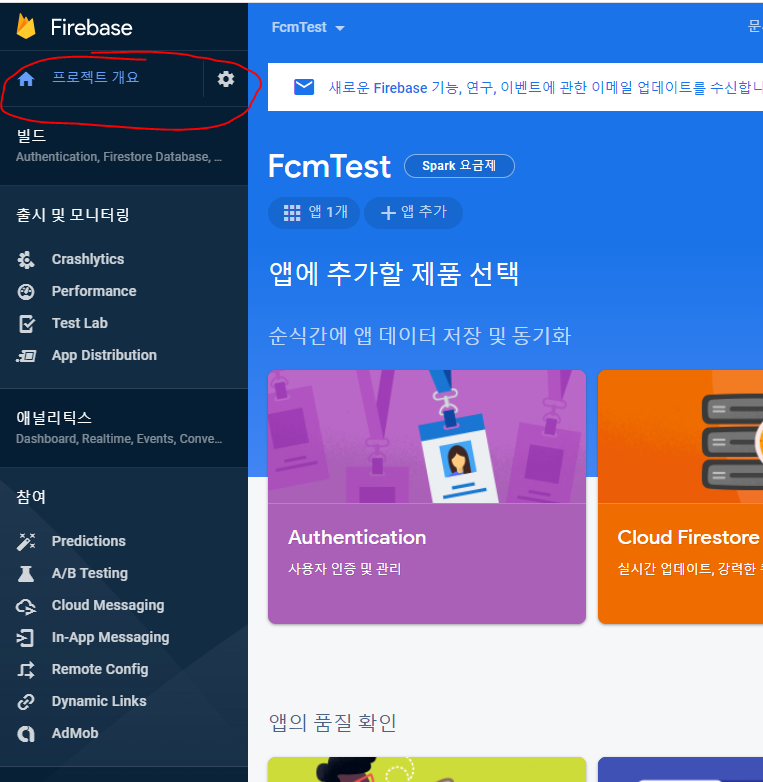Click the grid icon in 앱 1개
763x782 pixels.
(292, 213)
